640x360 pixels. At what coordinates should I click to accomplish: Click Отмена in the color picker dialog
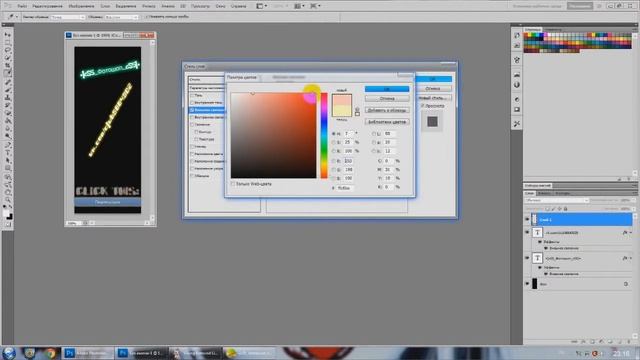pos(387,99)
